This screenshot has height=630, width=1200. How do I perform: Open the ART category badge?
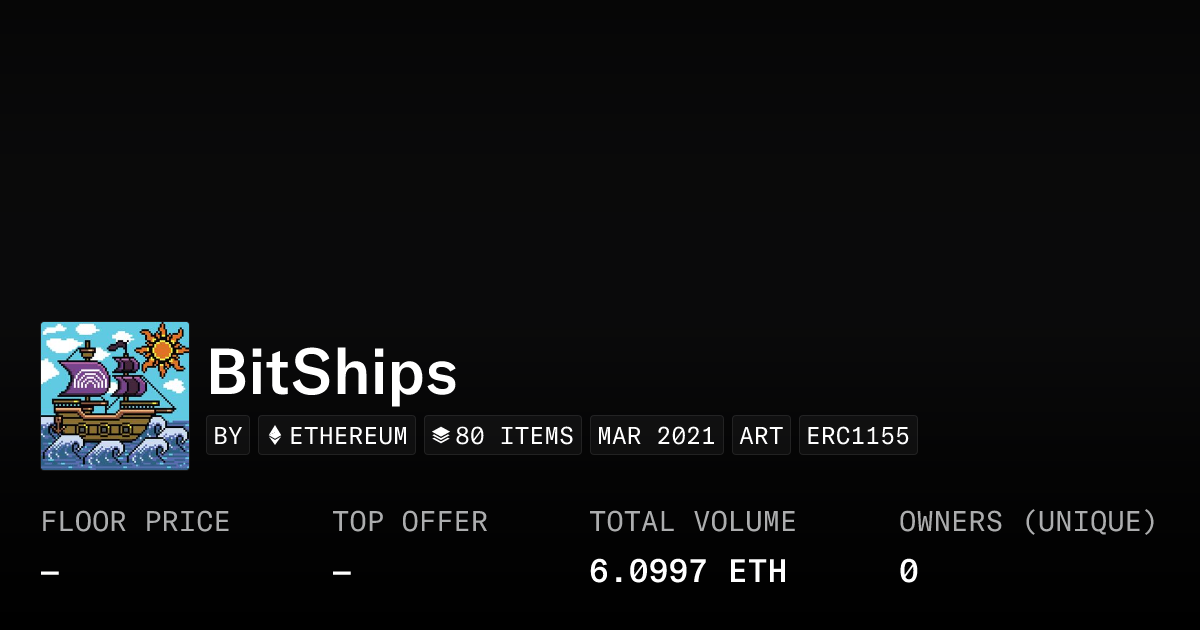pyautogui.click(x=761, y=436)
